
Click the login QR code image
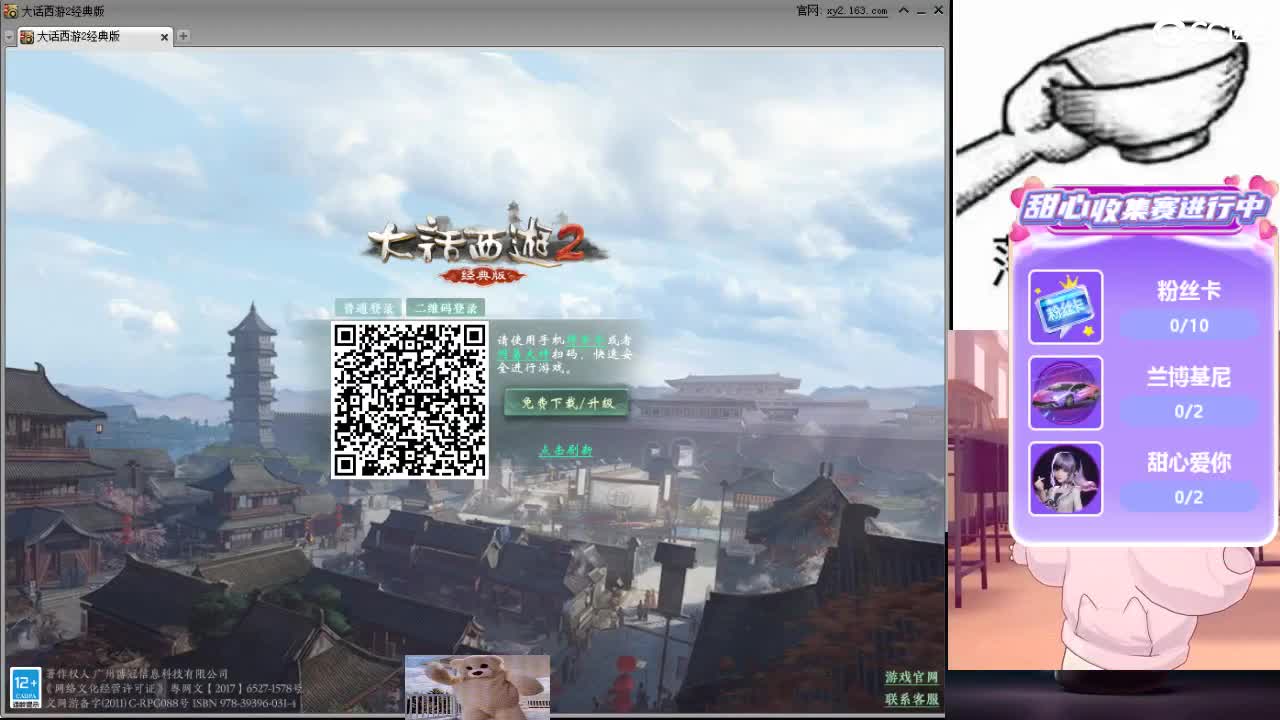[x=409, y=400]
